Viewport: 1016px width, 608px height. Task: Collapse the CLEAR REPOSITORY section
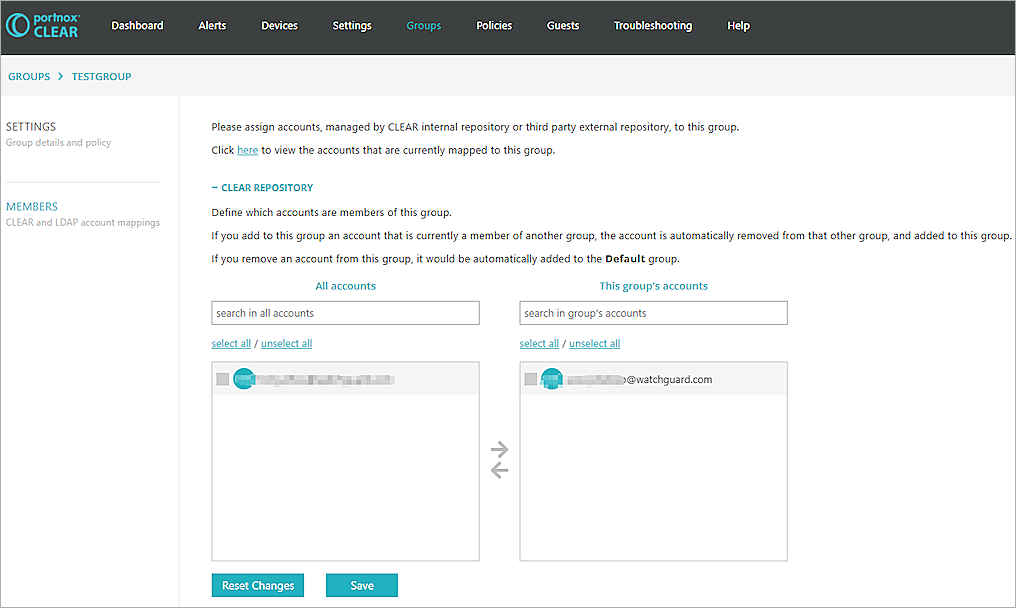point(214,187)
